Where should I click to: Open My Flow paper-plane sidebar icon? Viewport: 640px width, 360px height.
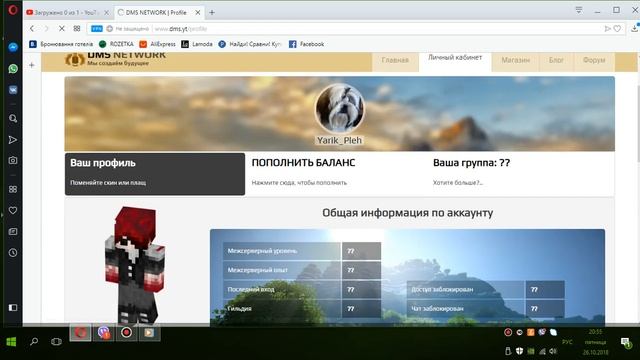coord(13,140)
